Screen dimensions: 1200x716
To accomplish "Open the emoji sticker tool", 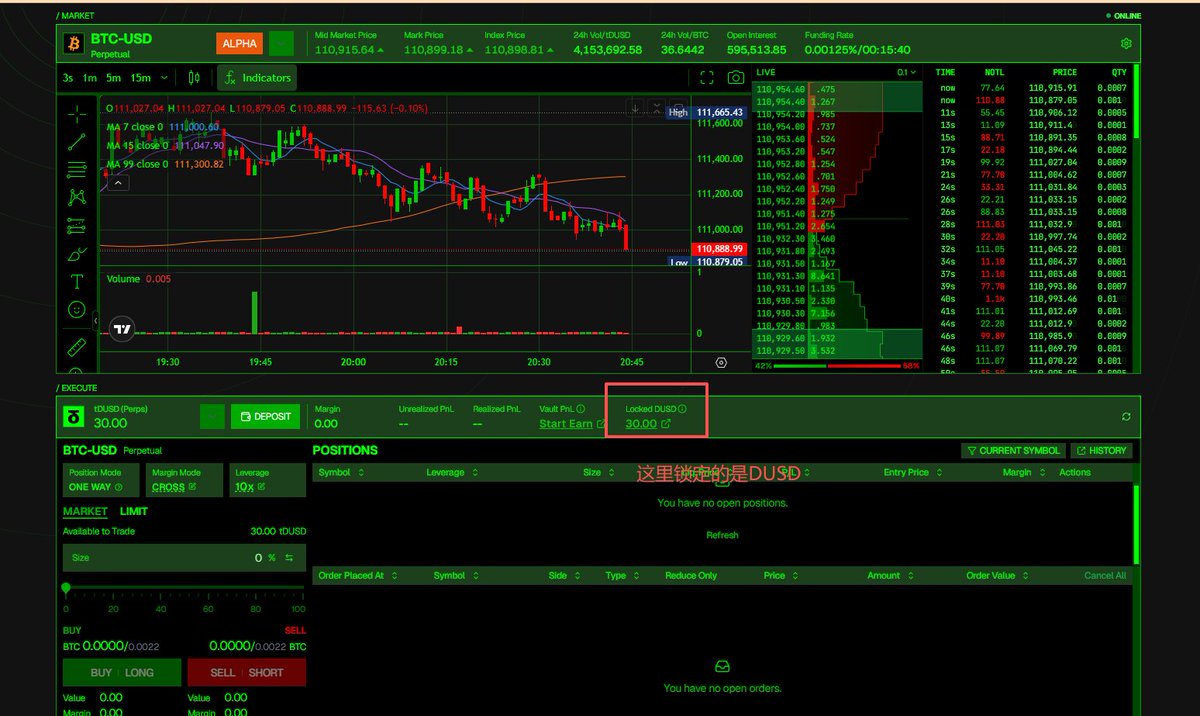I will tap(77, 310).
